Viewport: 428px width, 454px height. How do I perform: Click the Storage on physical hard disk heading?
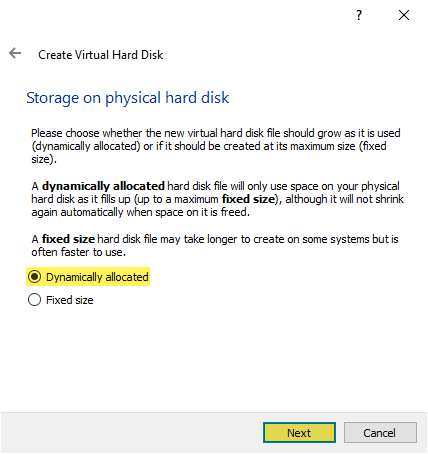pos(128,98)
